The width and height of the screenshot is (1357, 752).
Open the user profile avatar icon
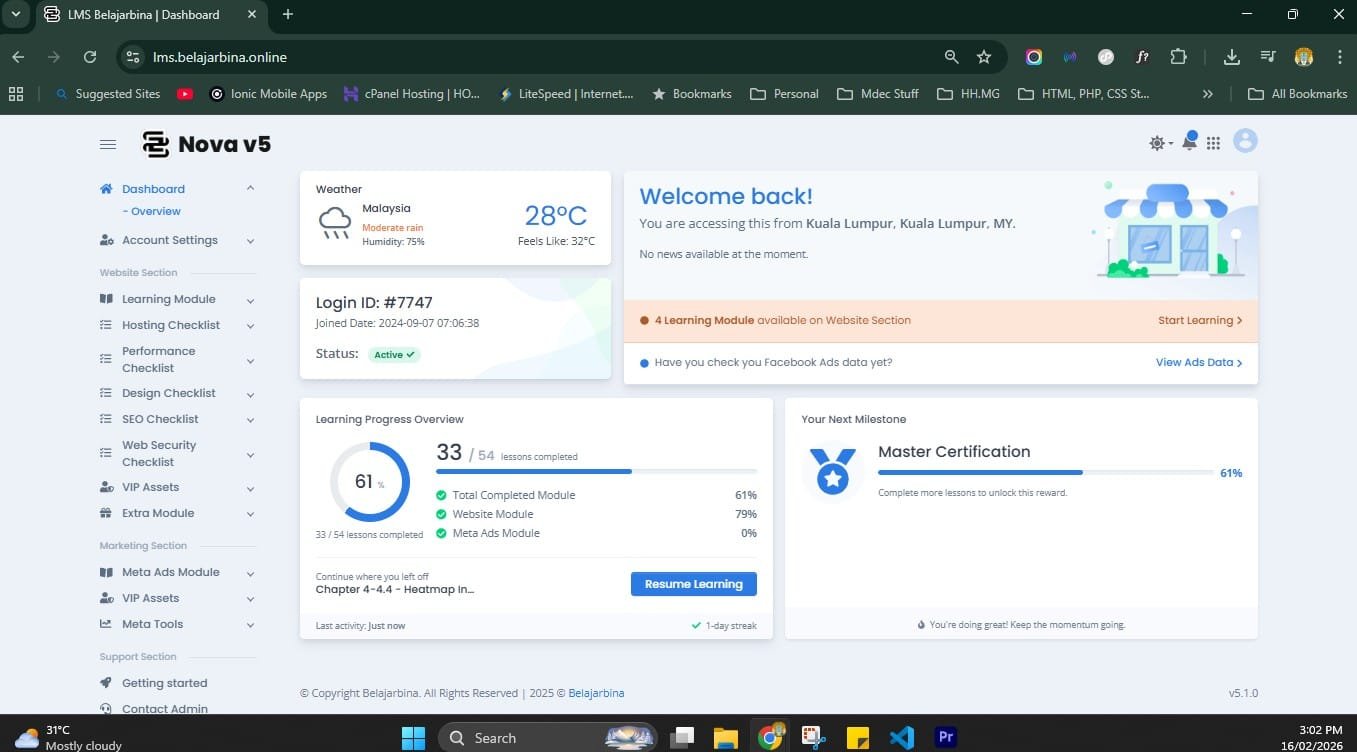(x=1244, y=141)
